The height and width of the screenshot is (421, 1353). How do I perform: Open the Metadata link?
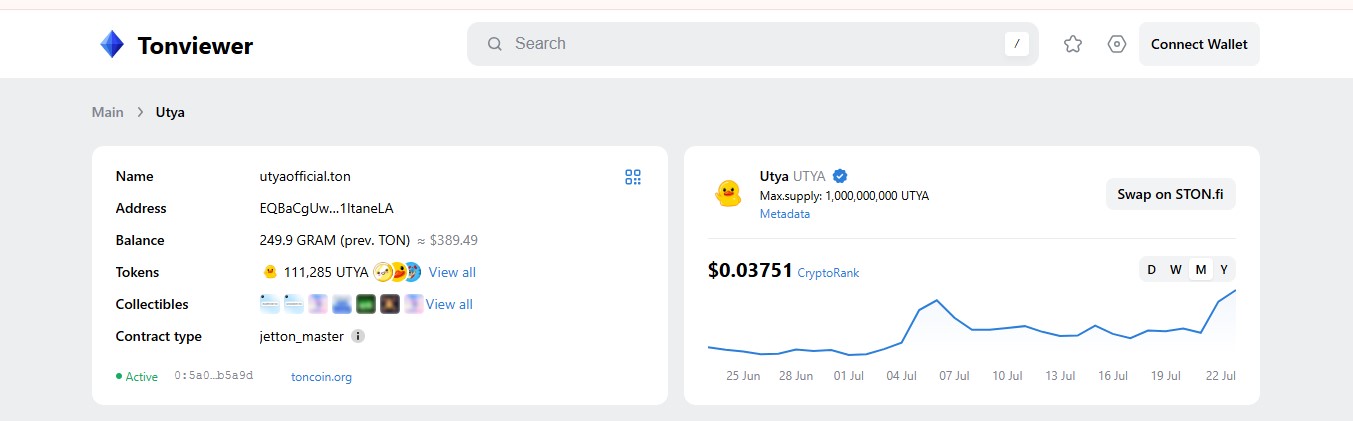pyautogui.click(x=785, y=214)
